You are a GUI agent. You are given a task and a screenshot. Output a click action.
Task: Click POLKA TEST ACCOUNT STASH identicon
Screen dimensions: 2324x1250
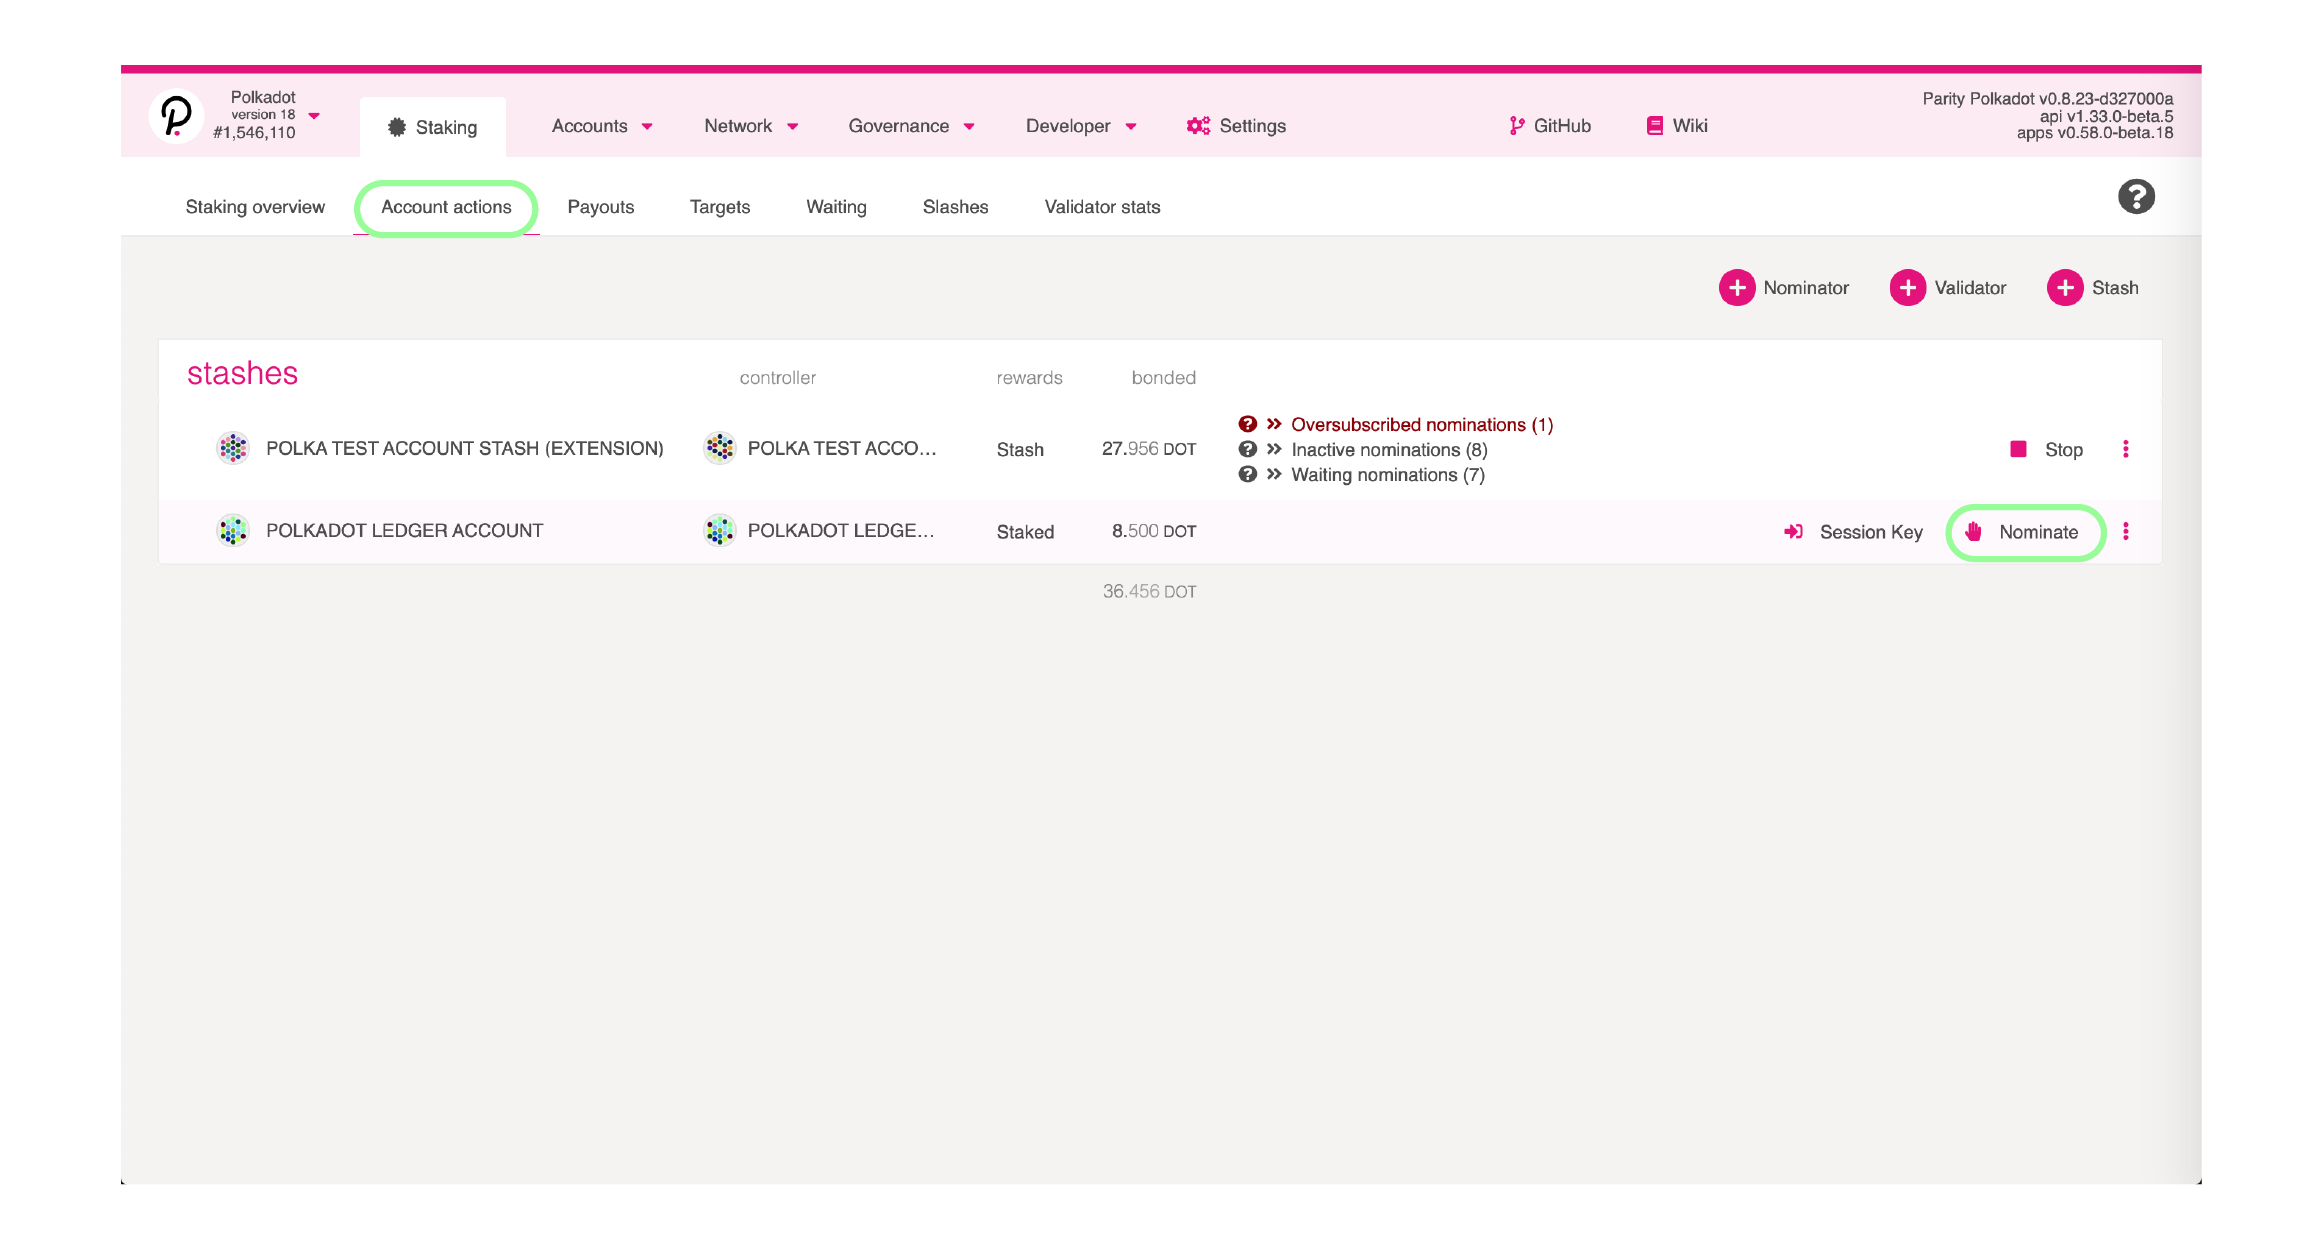pos(233,448)
